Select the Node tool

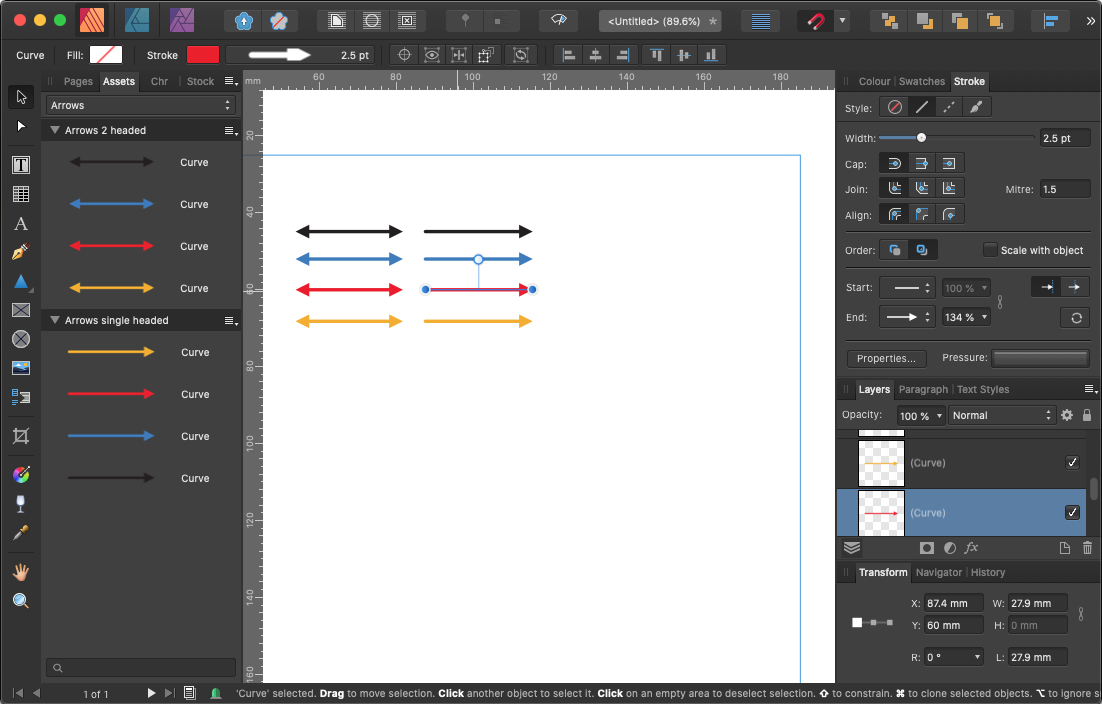tap(21, 126)
